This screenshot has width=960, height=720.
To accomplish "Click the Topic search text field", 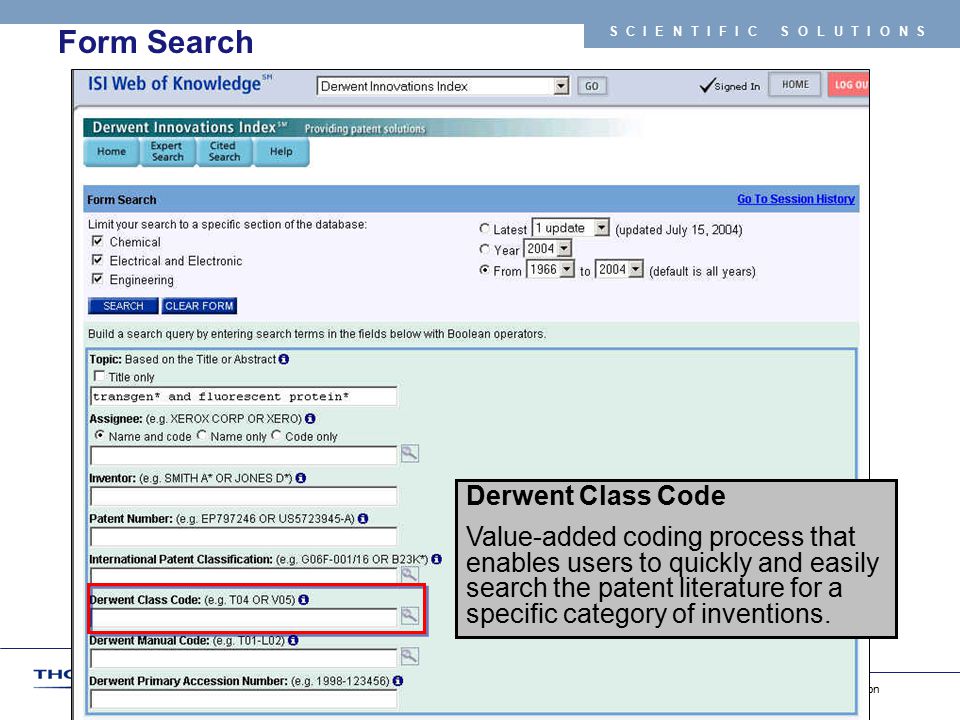I will click(244, 396).
